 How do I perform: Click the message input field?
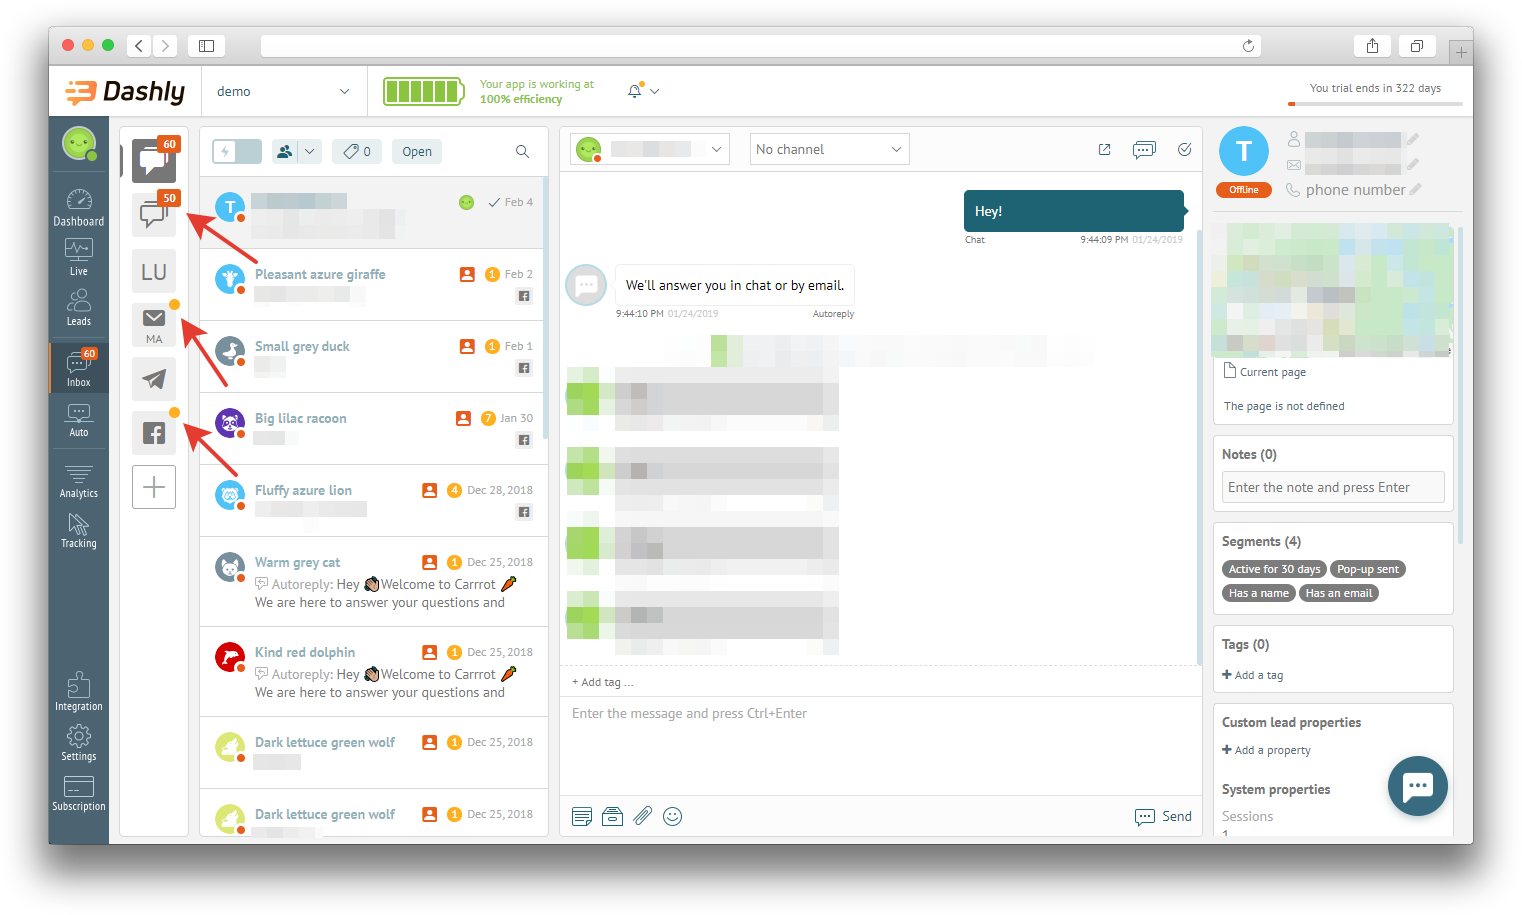tap(880, 746)
